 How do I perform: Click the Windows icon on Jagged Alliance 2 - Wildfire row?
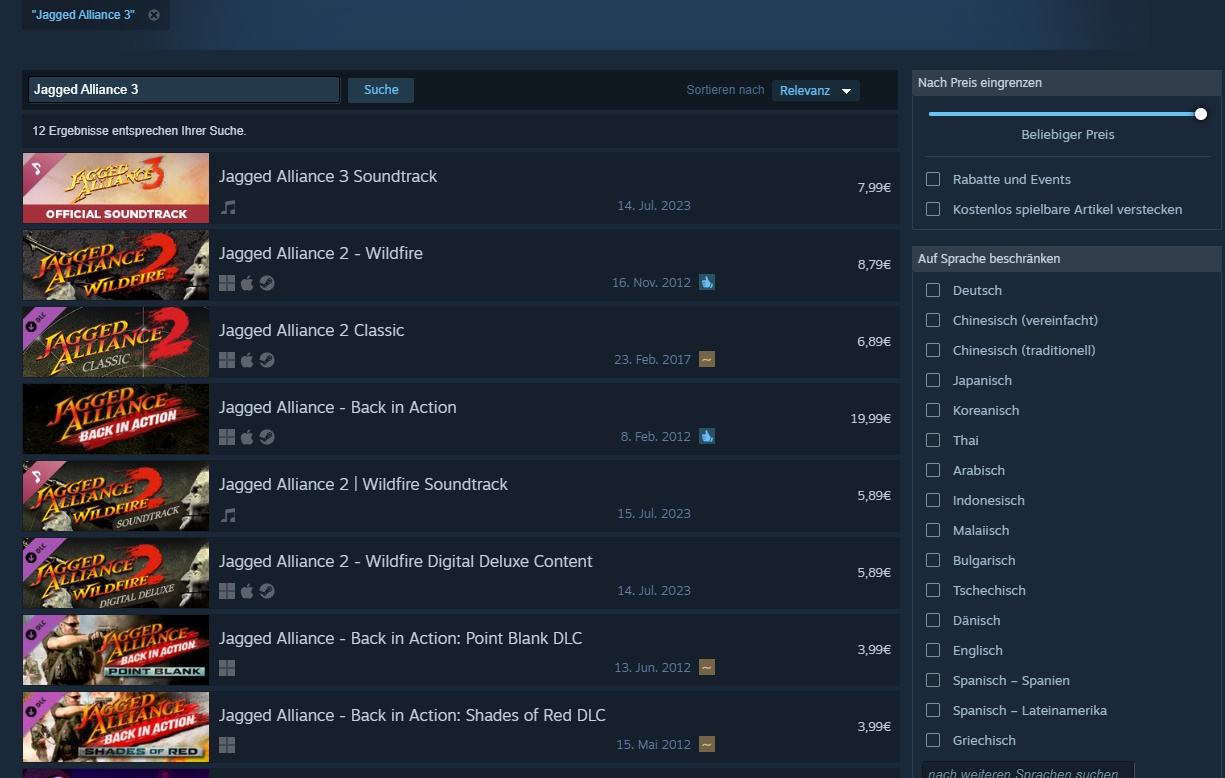227,283
